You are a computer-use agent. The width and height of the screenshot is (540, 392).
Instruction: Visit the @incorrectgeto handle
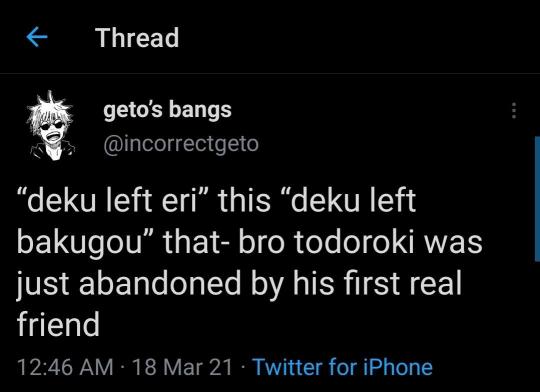coord(181,144)
